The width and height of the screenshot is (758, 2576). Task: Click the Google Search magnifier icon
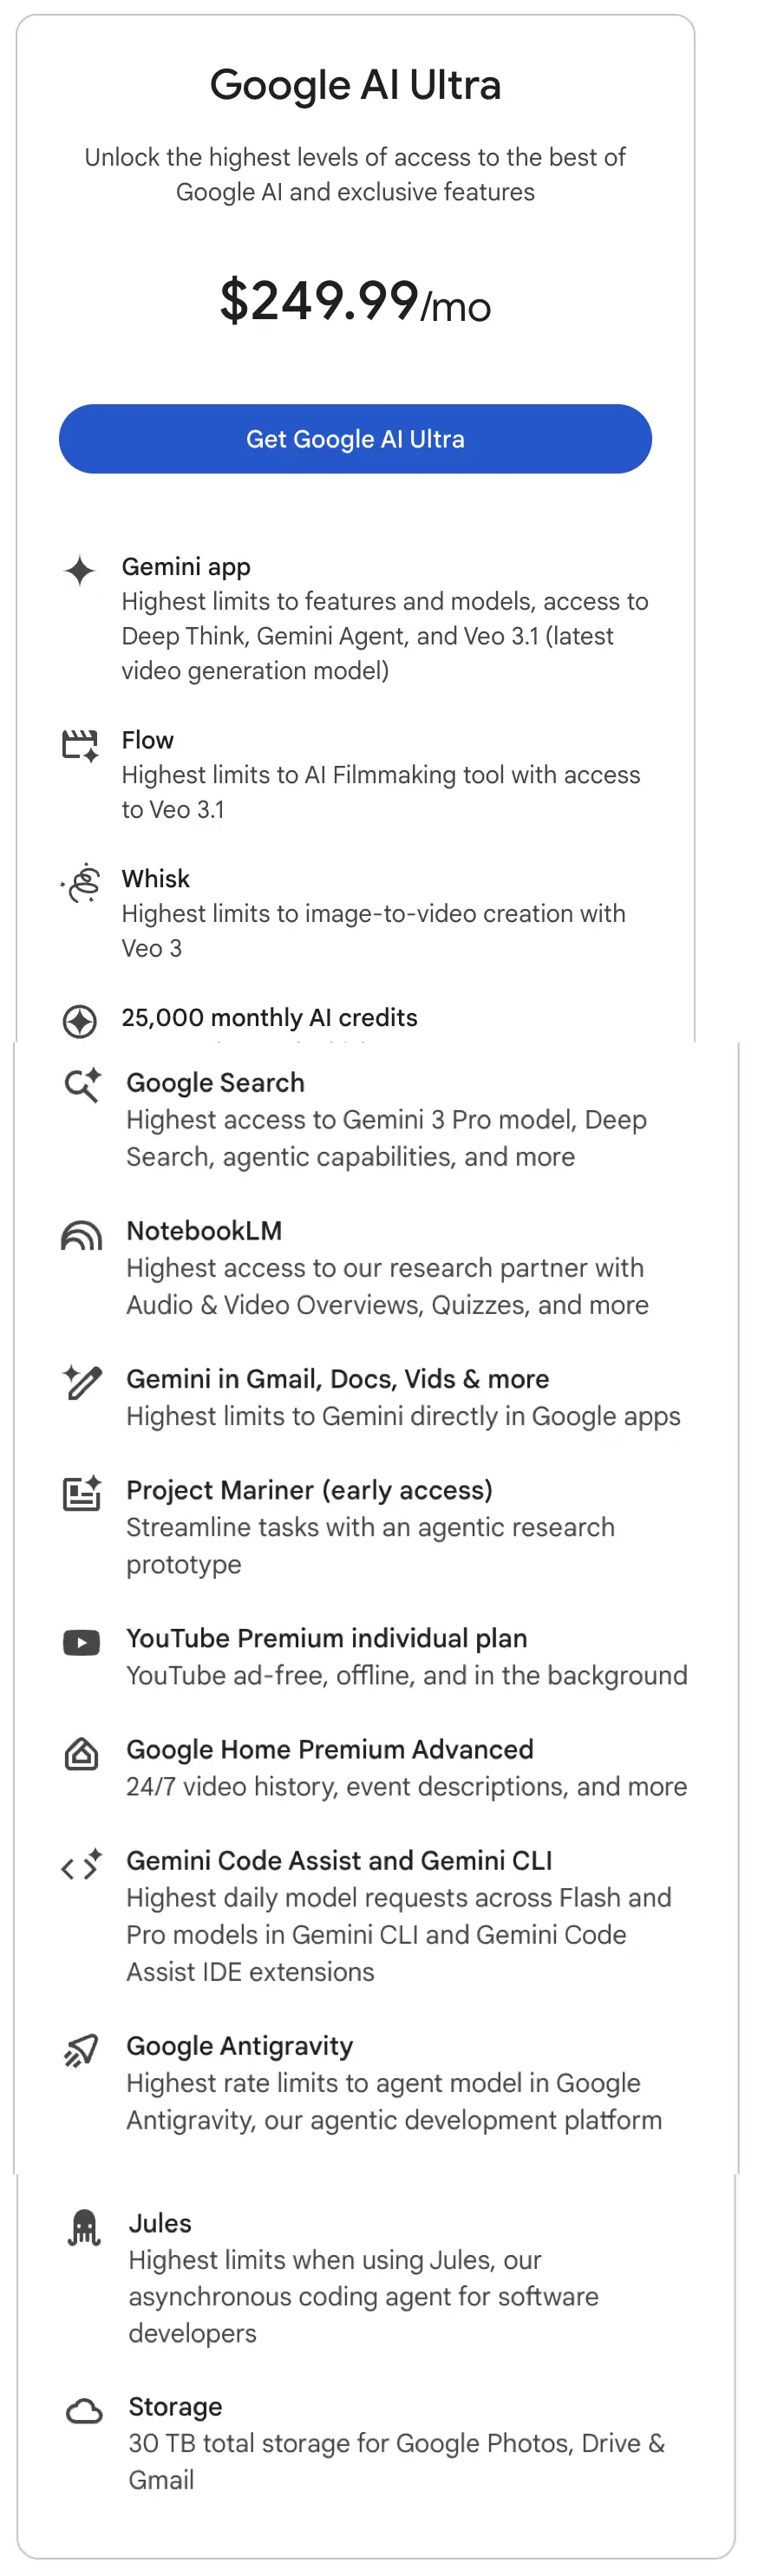82,1085
